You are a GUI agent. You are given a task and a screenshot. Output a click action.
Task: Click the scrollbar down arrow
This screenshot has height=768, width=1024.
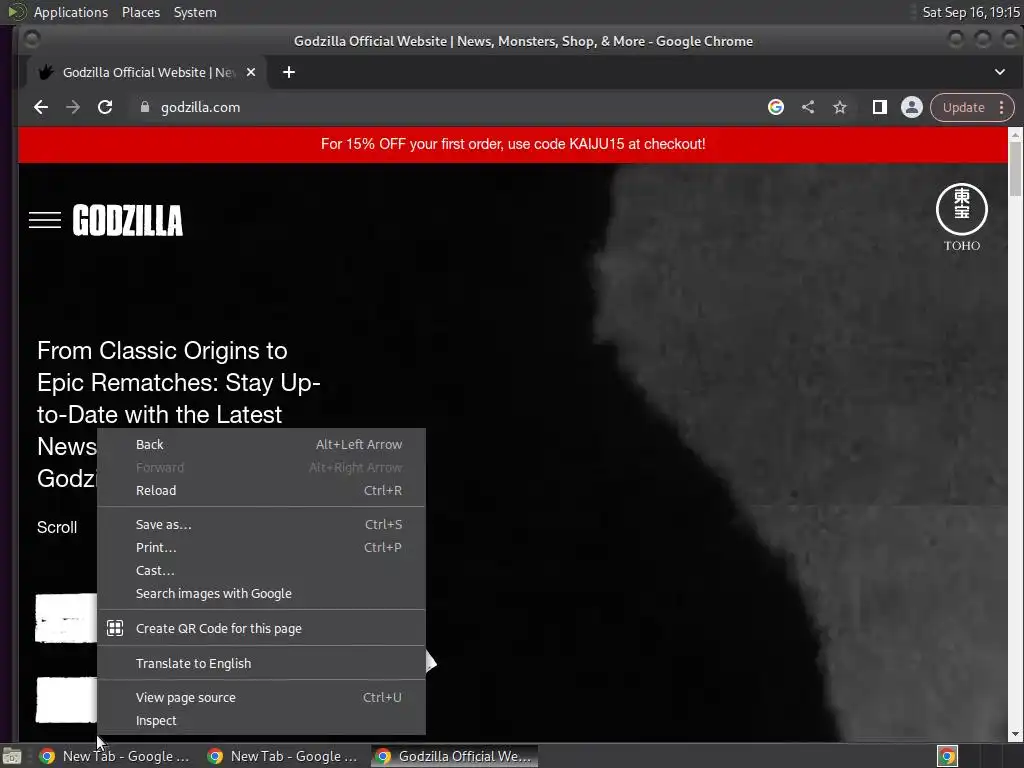tap(1016, 735)
